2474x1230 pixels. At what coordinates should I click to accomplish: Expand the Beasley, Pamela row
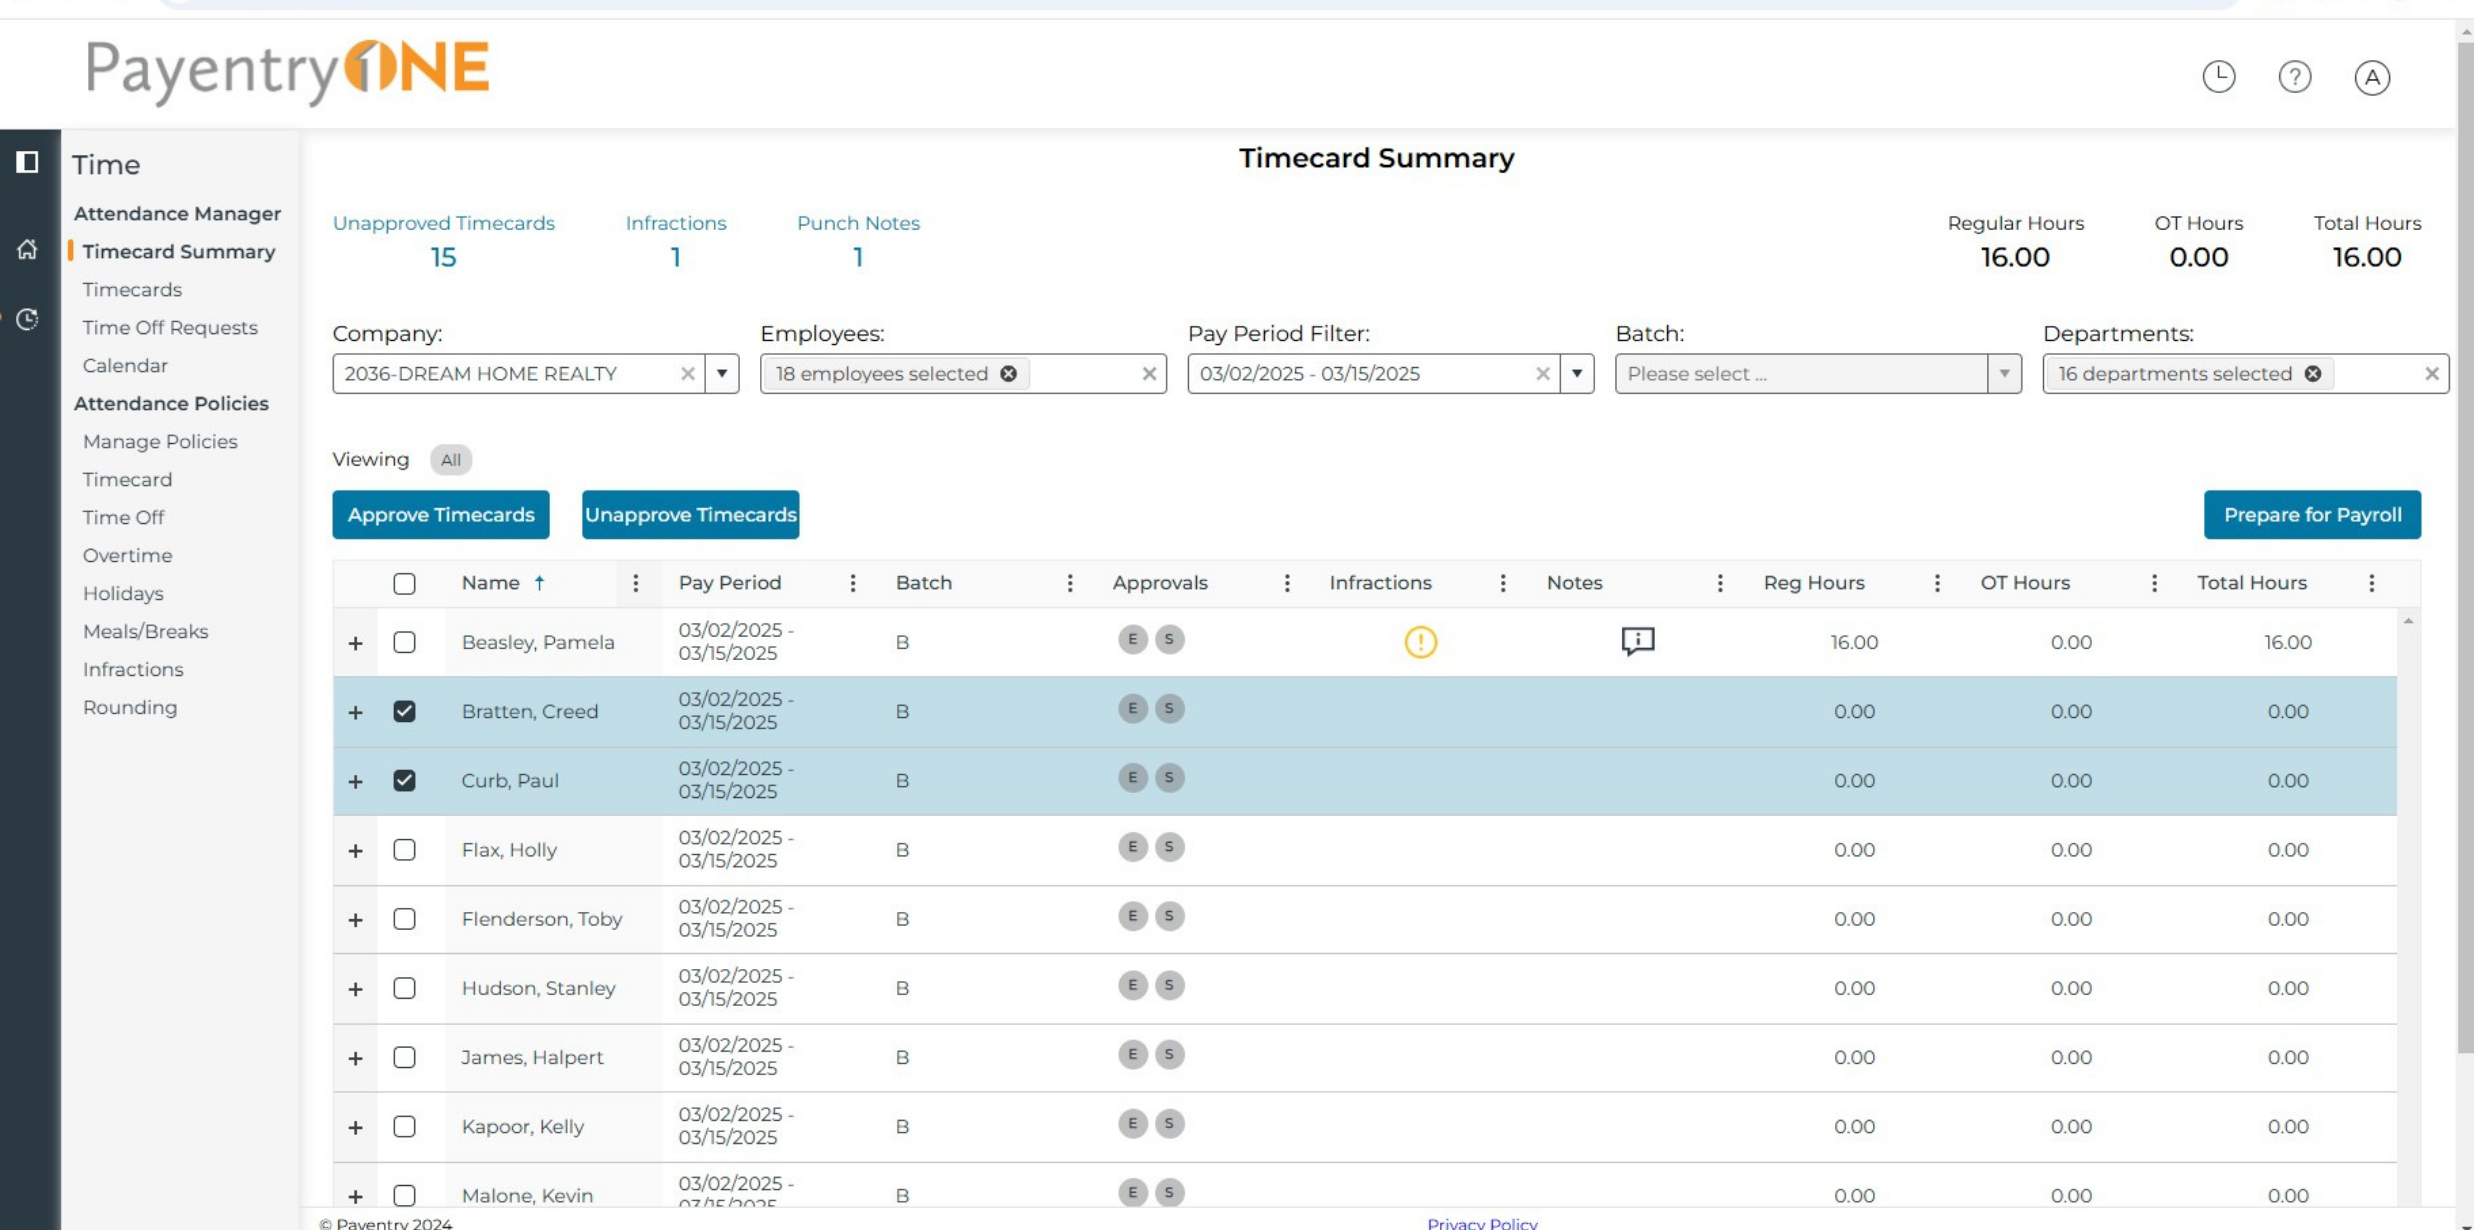click(355, 643)
